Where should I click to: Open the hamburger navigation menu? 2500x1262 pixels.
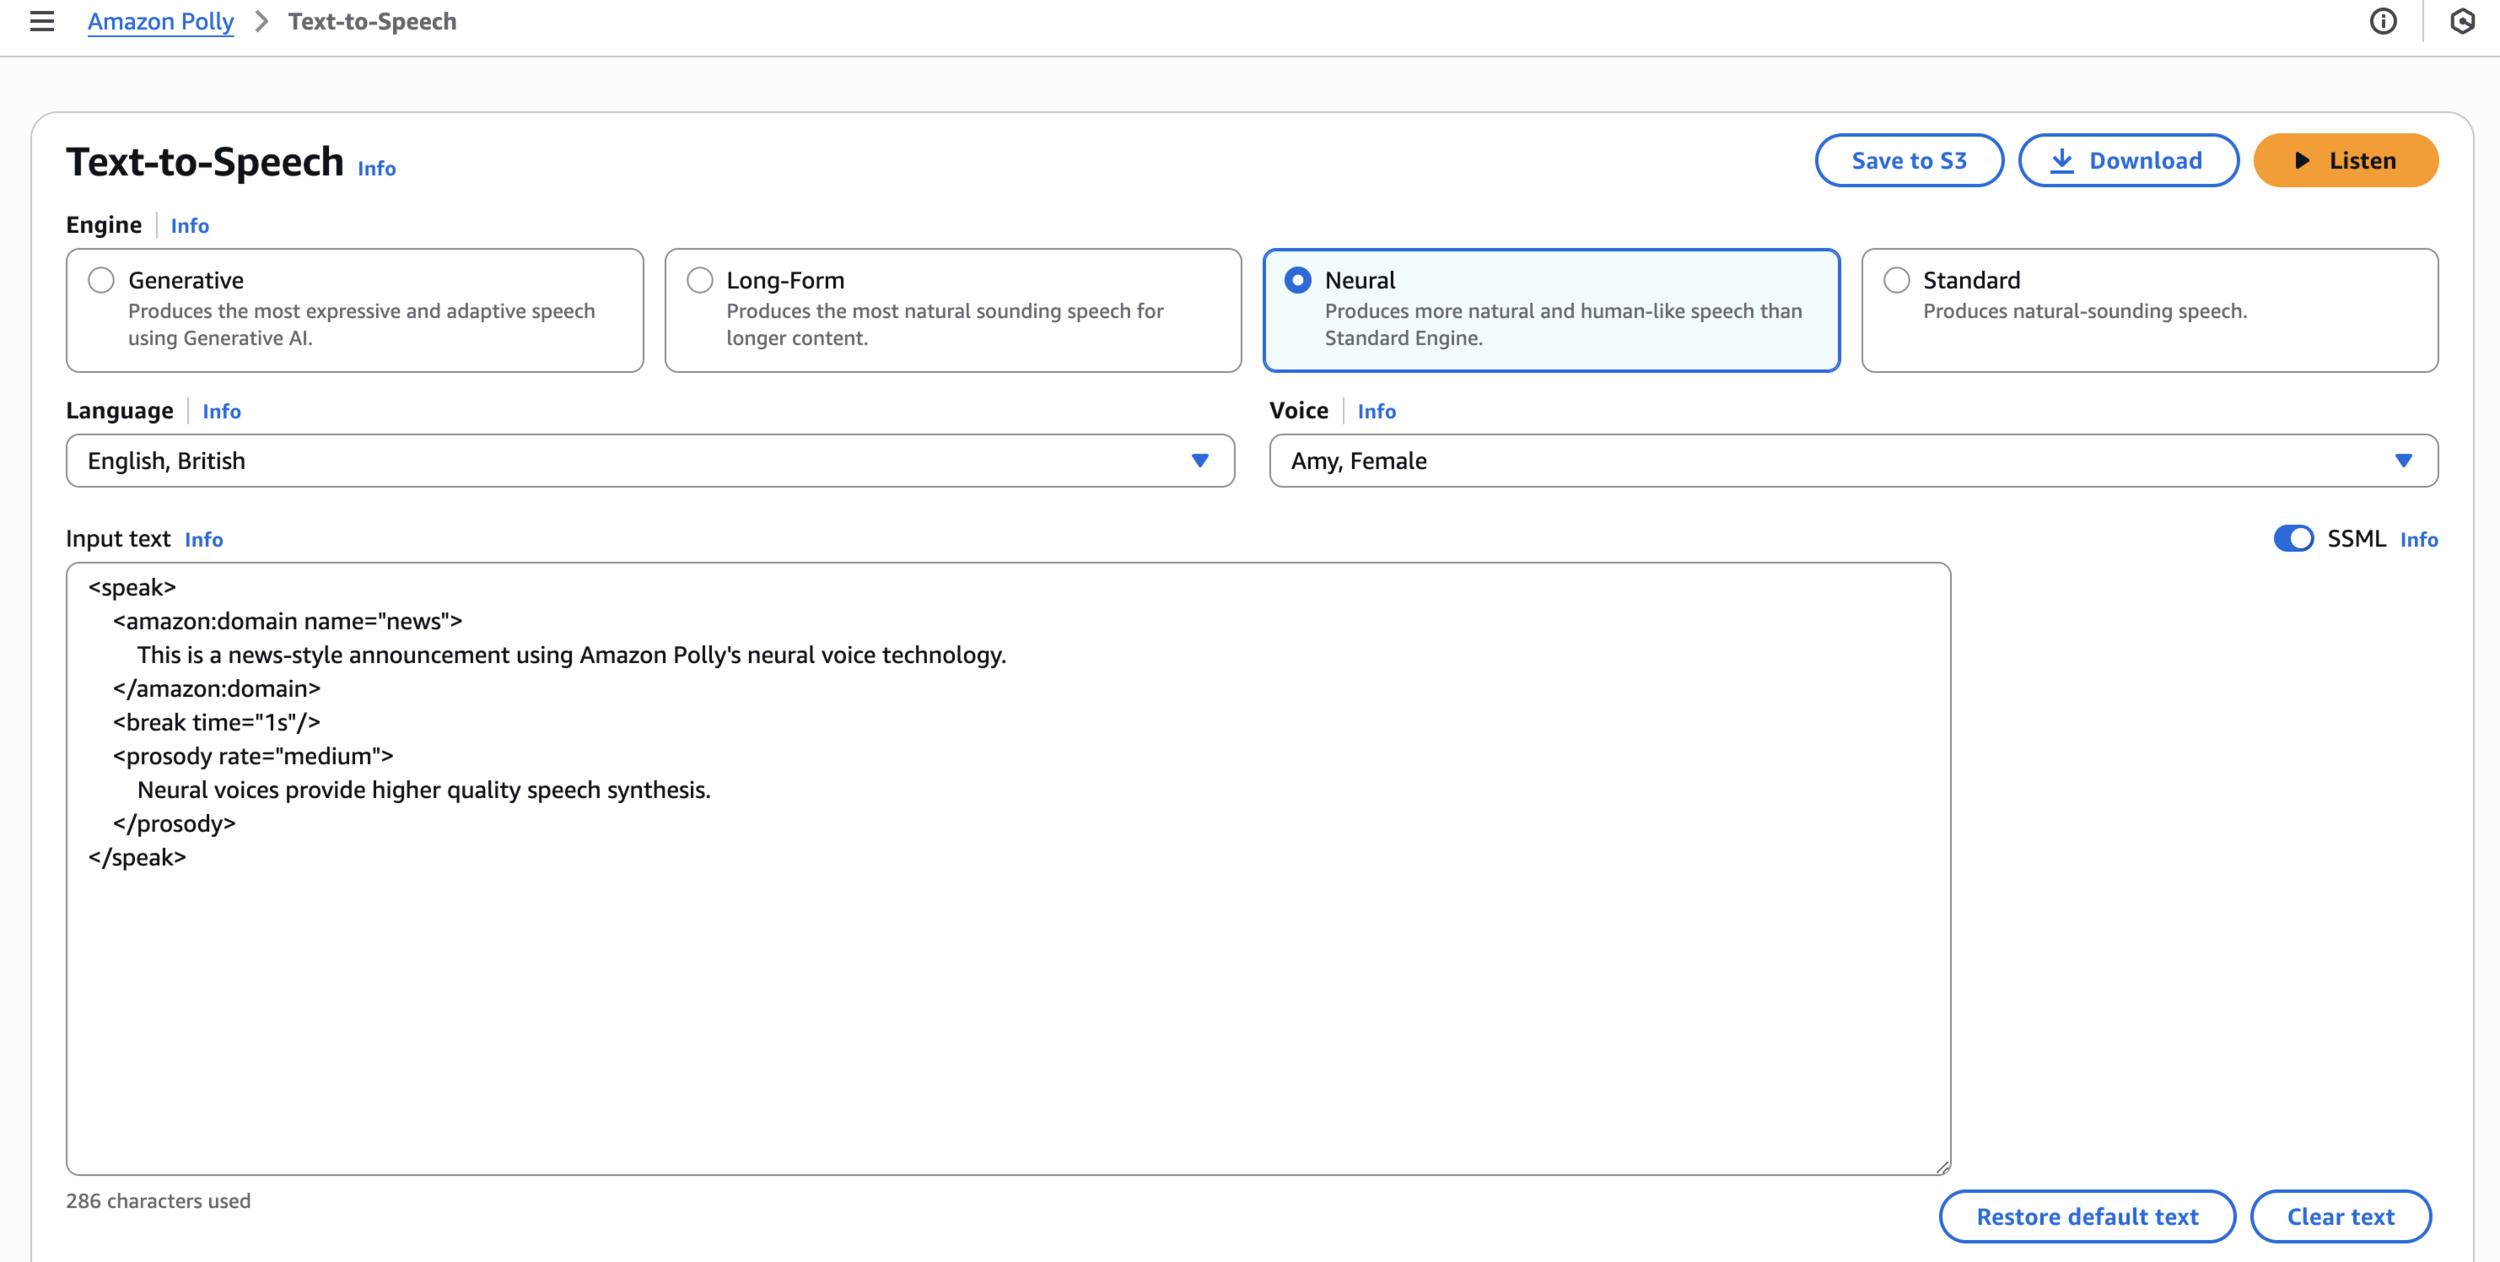pyautogui.click(x=42, y=21)
